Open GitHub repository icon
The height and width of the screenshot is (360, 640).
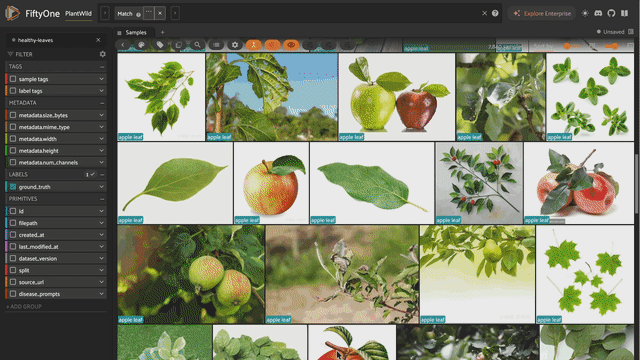tap(611, 13)
